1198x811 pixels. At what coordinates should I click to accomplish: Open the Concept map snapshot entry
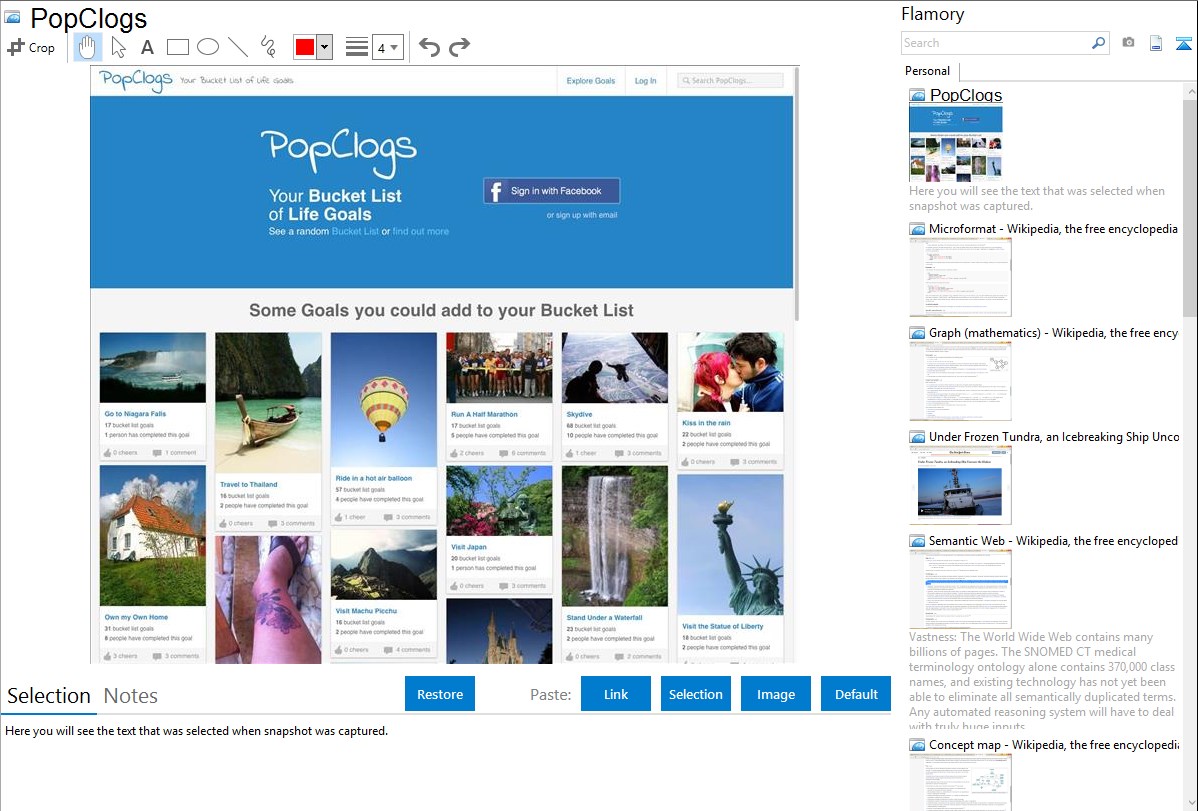pos(1054,744)
